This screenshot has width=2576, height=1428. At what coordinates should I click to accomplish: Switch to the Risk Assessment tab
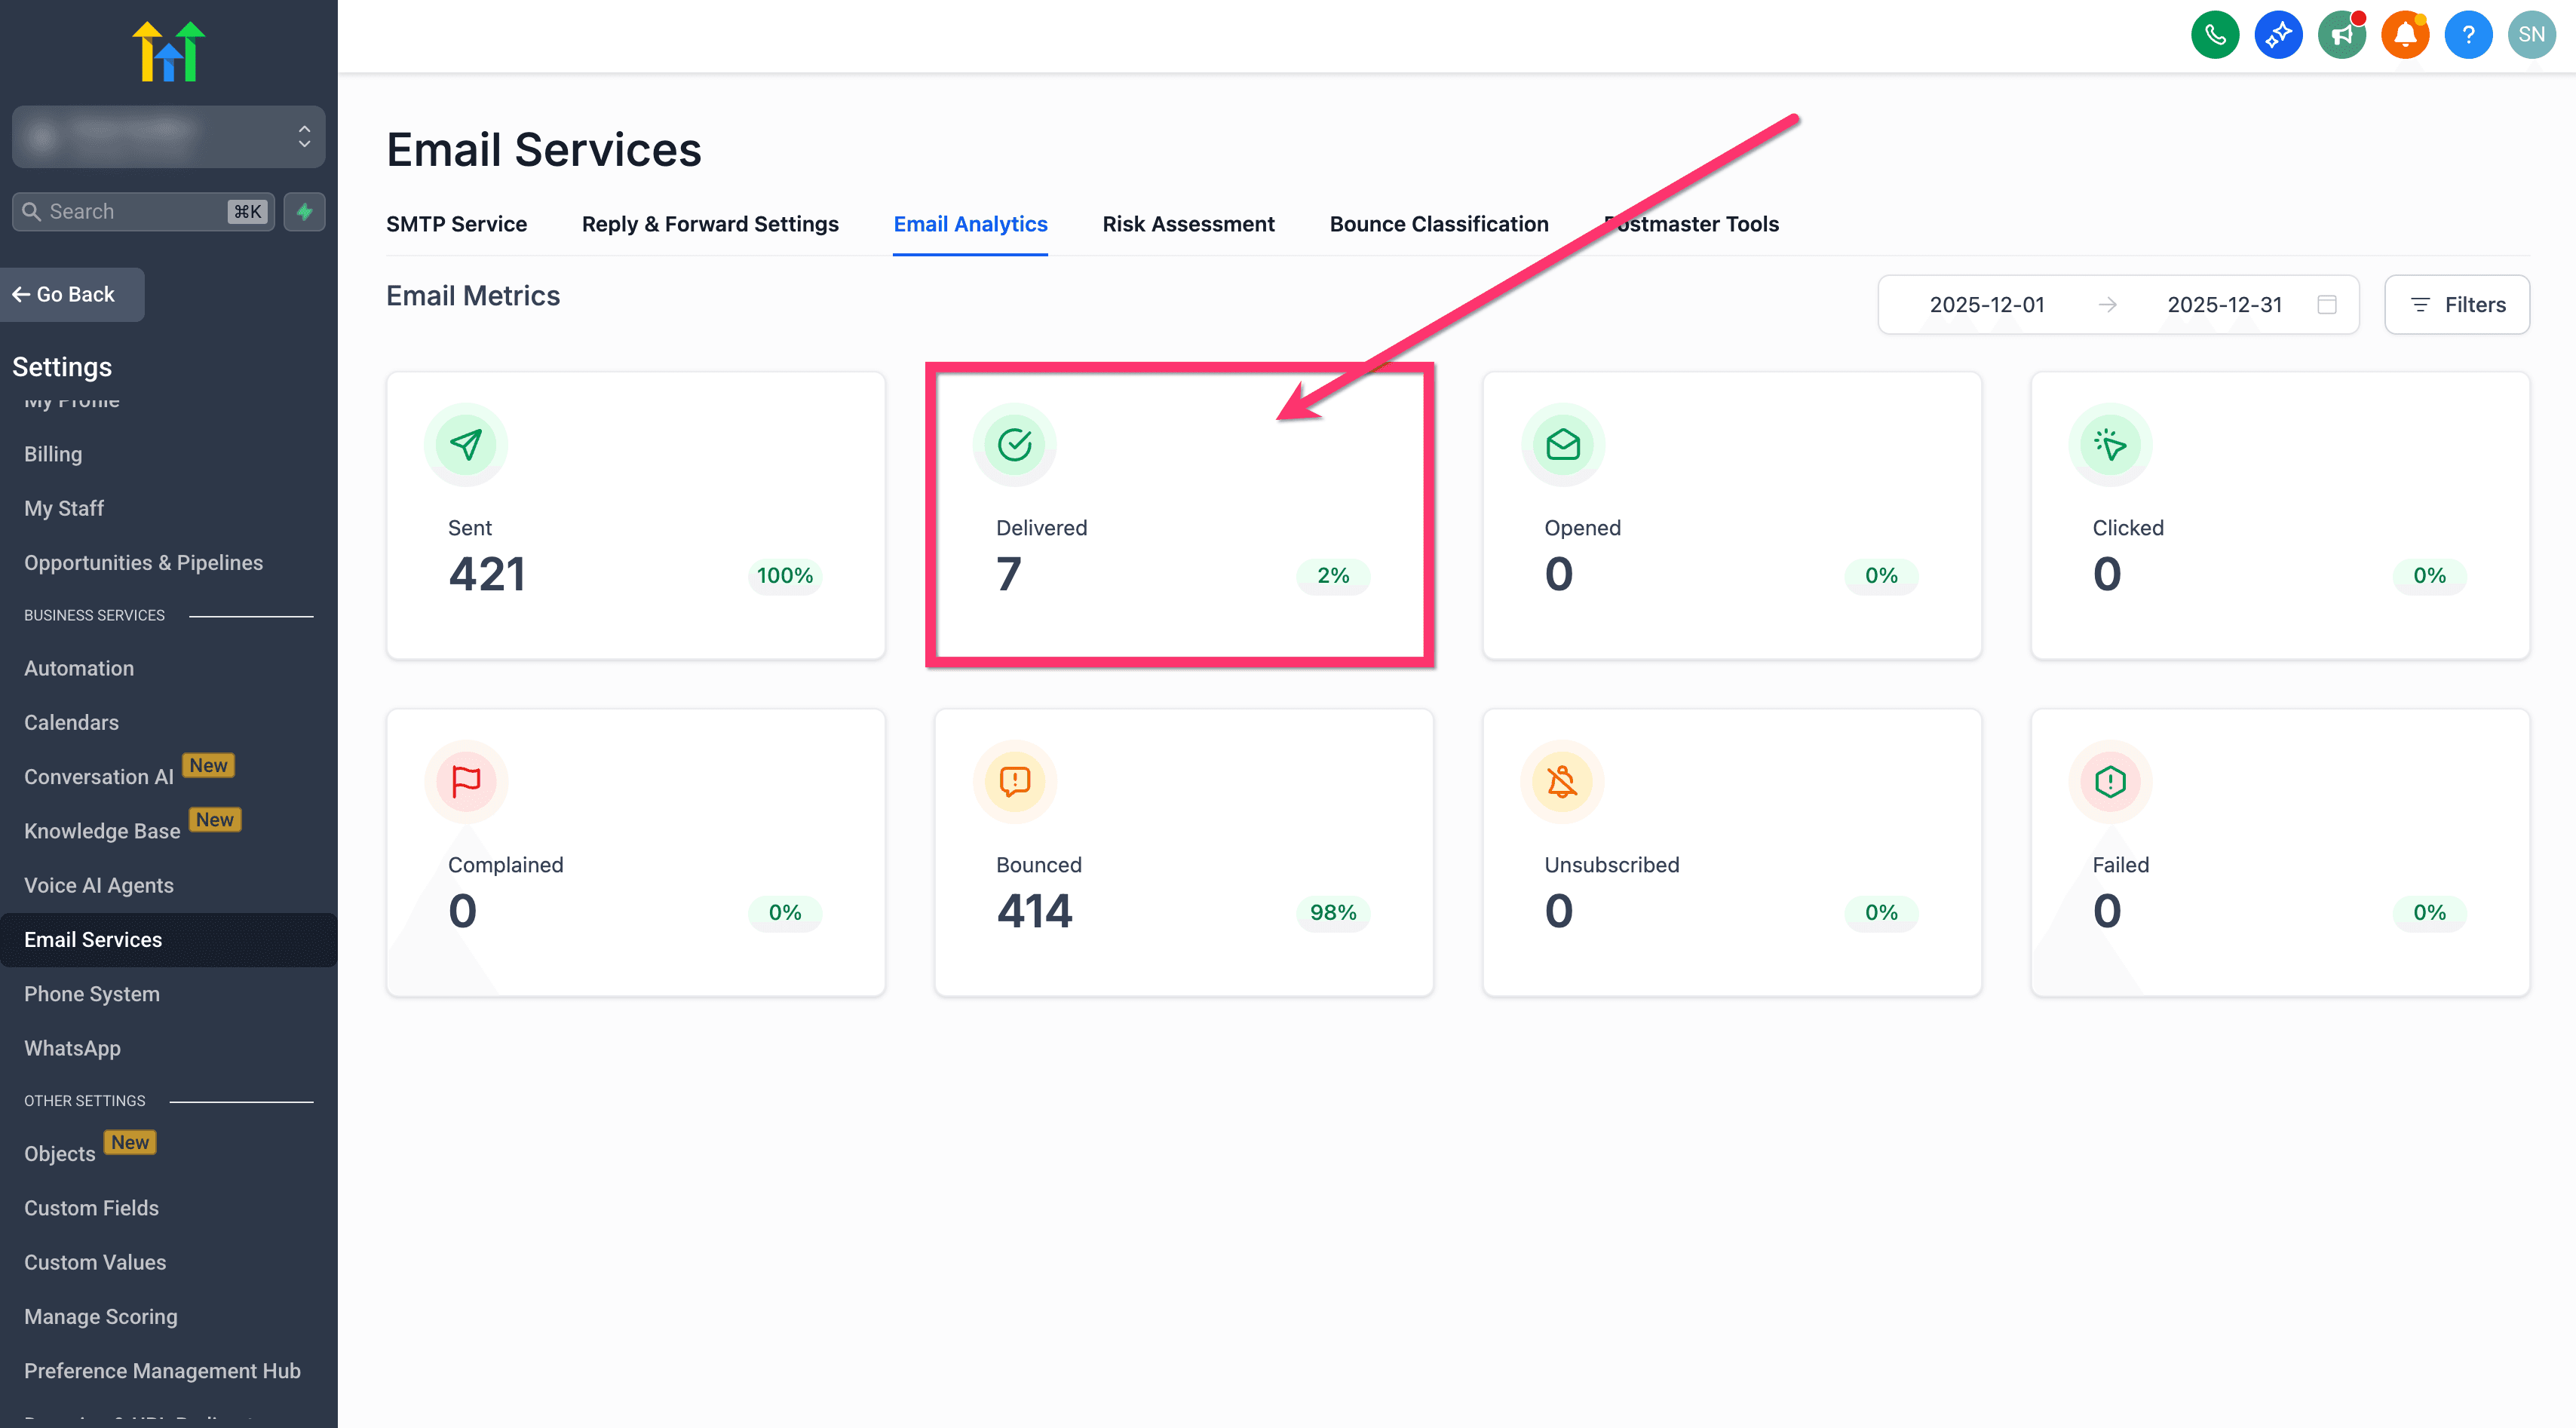coord(1188,224)
